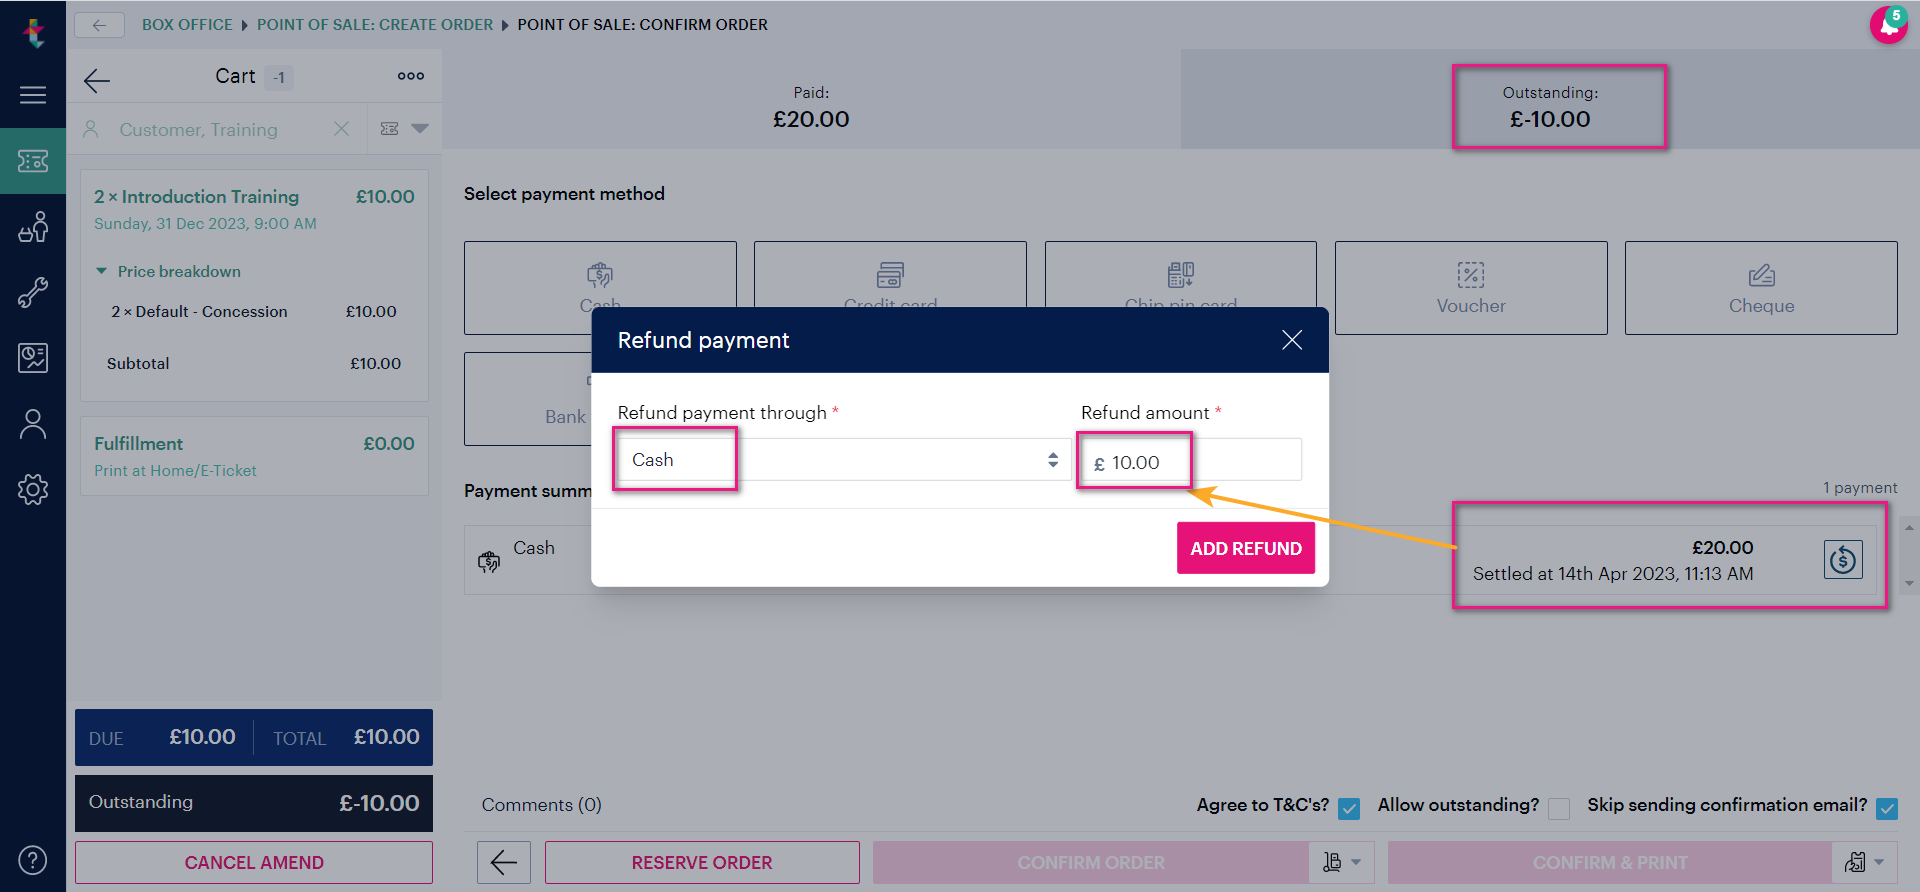Viewport: 1920px width, 892px height.
Task: Click the CANCEL AMEND button
Action: click(x=254, y=862)
